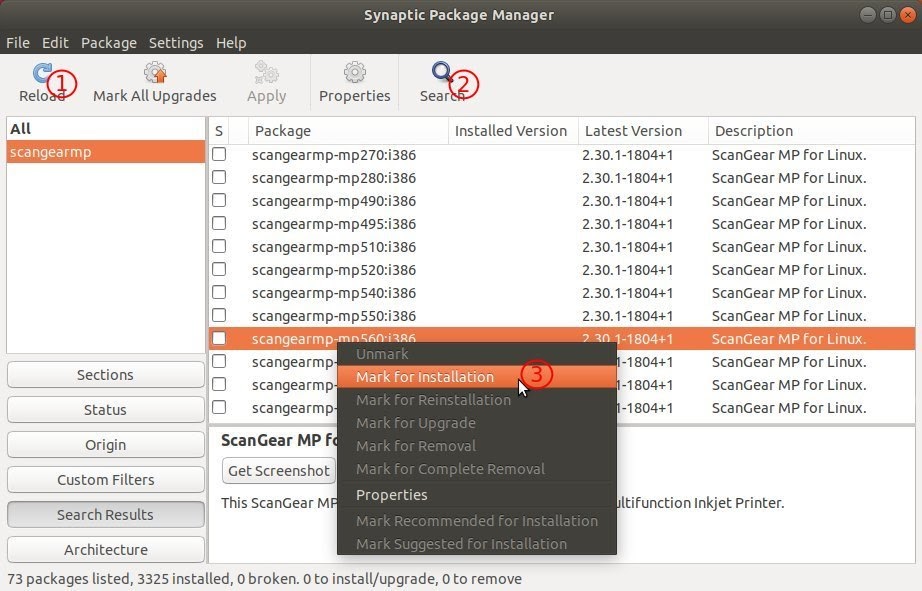
Task: Open the Package menu
Action: point(108,42)
